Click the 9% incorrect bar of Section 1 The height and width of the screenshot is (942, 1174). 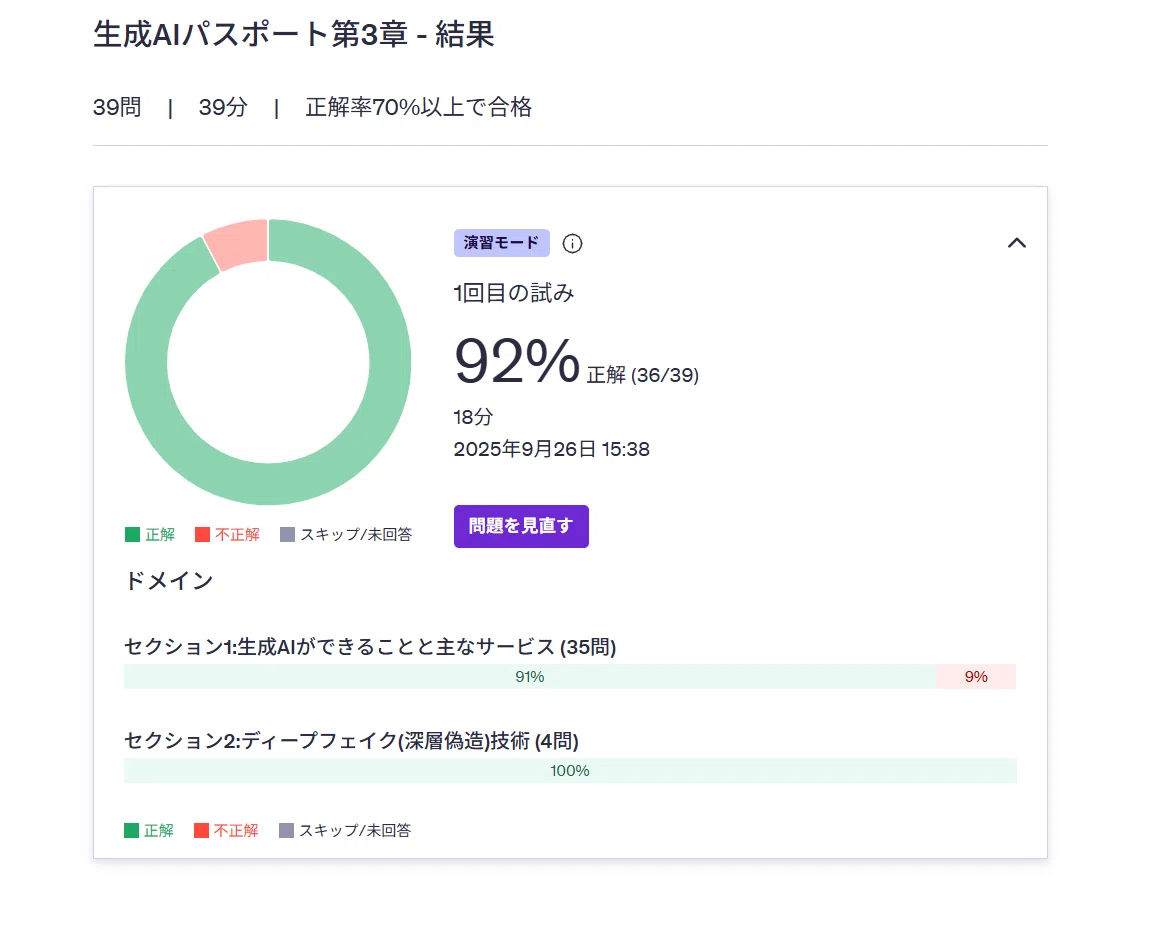point(976,677)
